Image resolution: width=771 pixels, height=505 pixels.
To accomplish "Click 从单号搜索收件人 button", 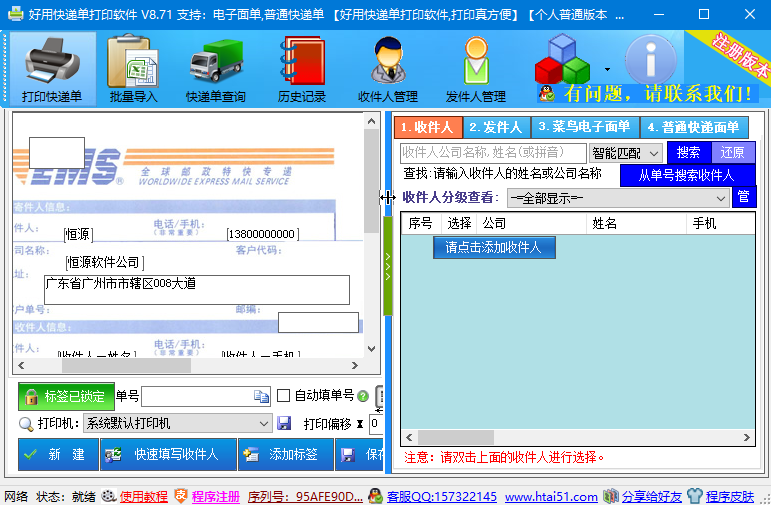I will [687, 176].
